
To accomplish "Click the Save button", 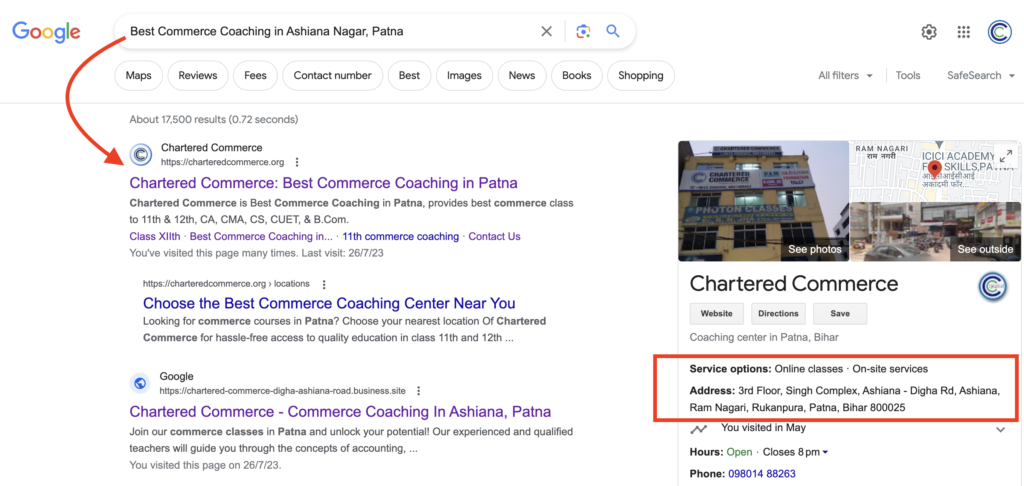I will click(840, 314).
